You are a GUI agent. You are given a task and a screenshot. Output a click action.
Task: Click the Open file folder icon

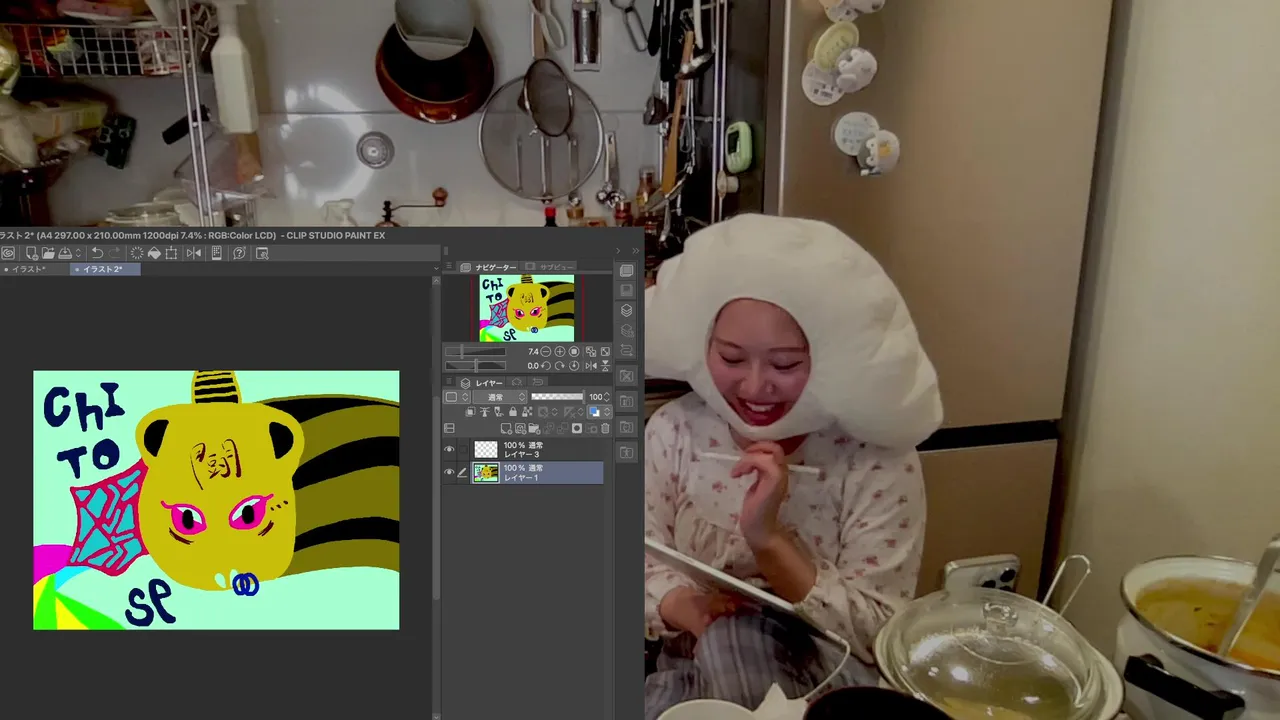pyautogui.click(x=48, y=253)
